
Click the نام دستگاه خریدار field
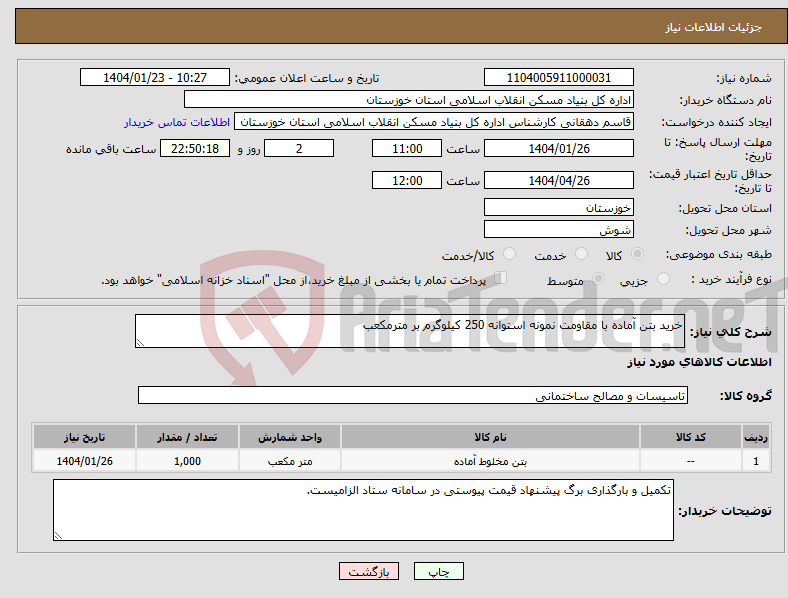409,99
